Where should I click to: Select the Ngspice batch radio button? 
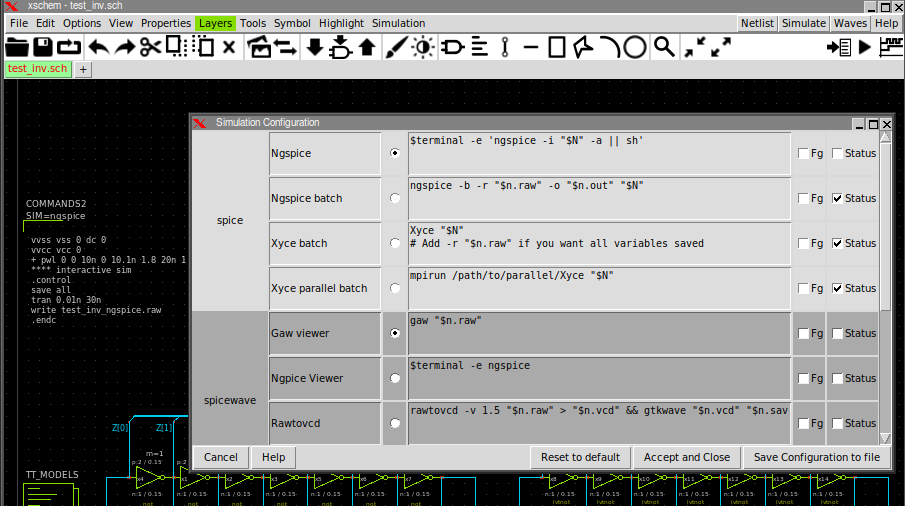click(395, 198)
